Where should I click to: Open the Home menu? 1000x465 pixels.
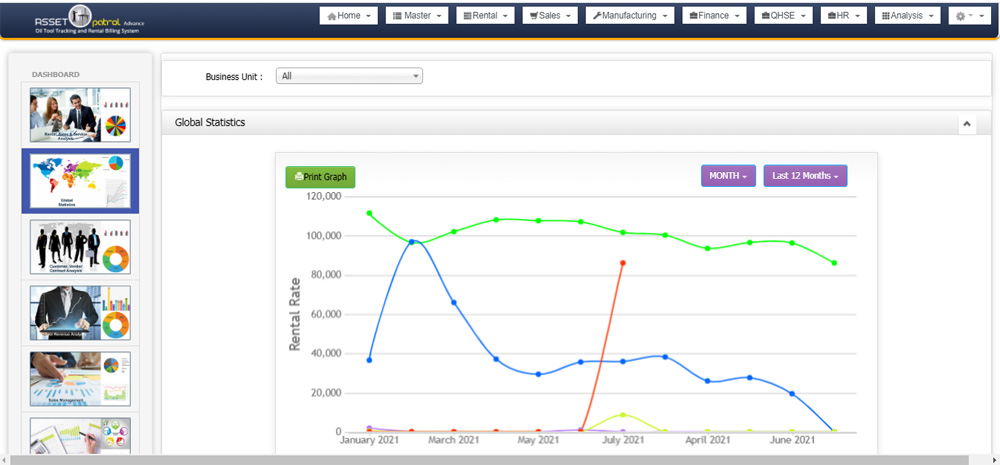[349, 16]
